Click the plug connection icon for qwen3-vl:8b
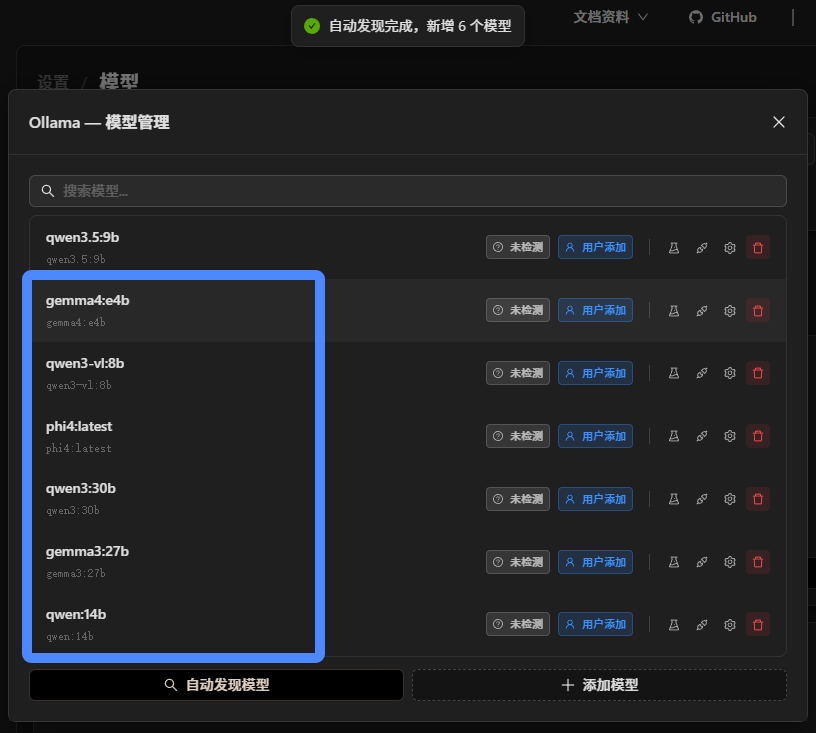 (x=702, y=373)
